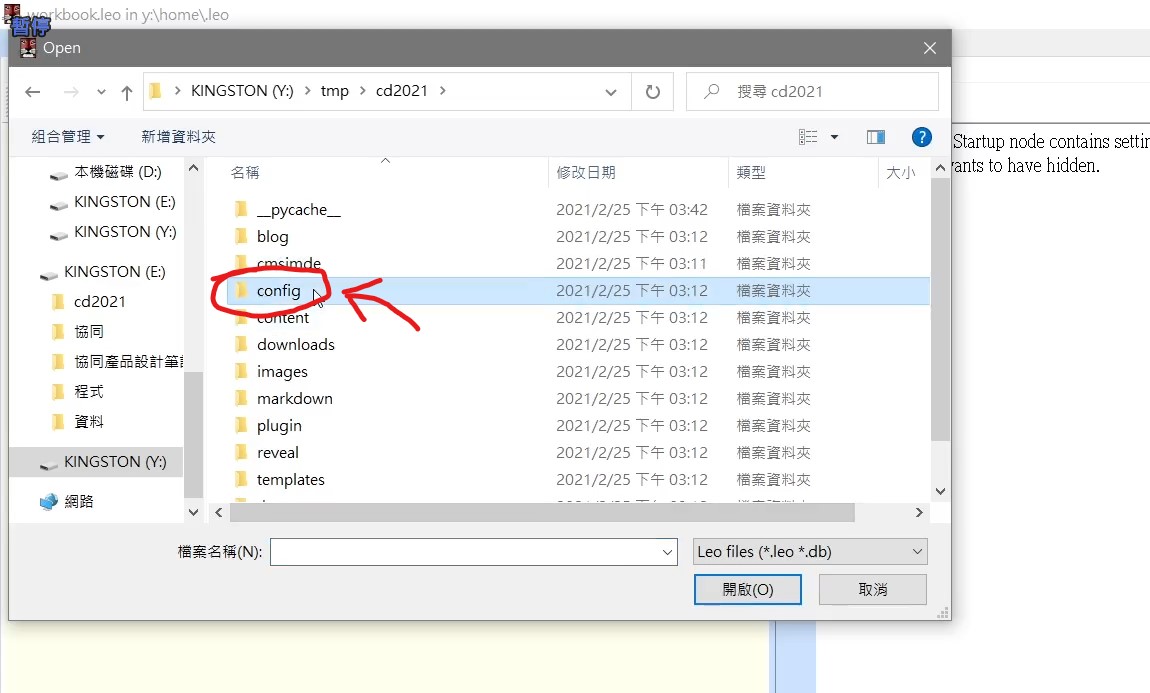Image resolution: width=1150 pixels, height=693 pixels.
Task: Click navigation pane scroll up arrow
Action: pyautogui.click(x=194, y=168)
